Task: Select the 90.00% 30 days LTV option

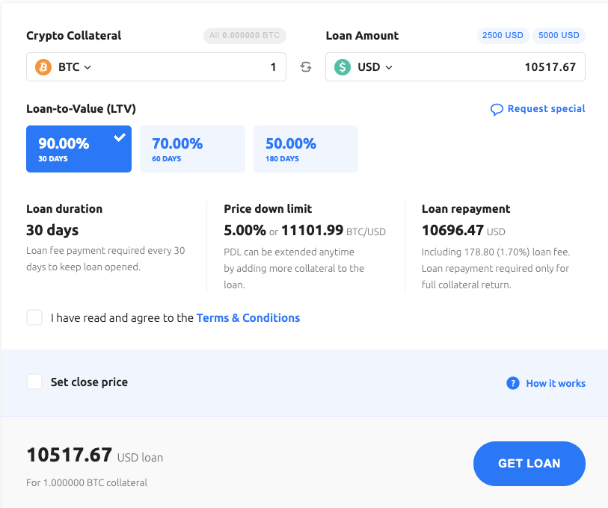Action: 78,148
